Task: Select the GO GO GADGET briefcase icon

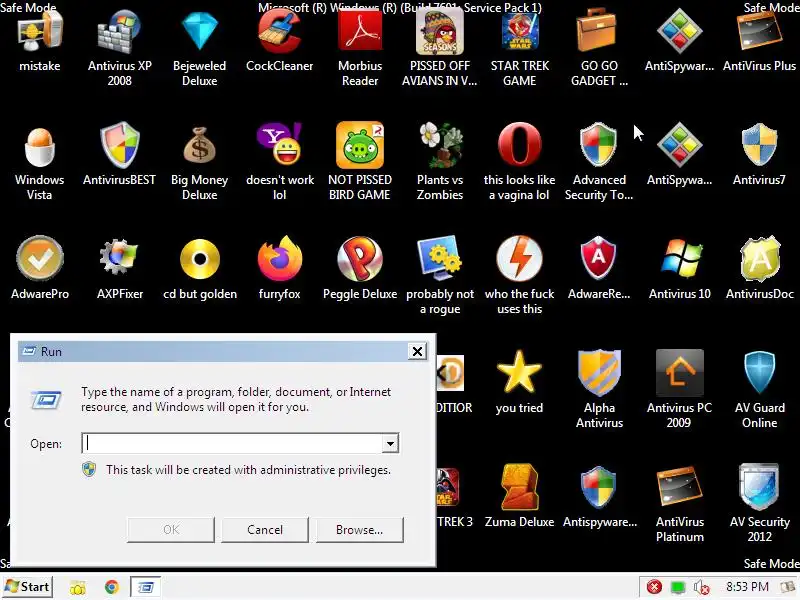Action: (x=599, y=32)
